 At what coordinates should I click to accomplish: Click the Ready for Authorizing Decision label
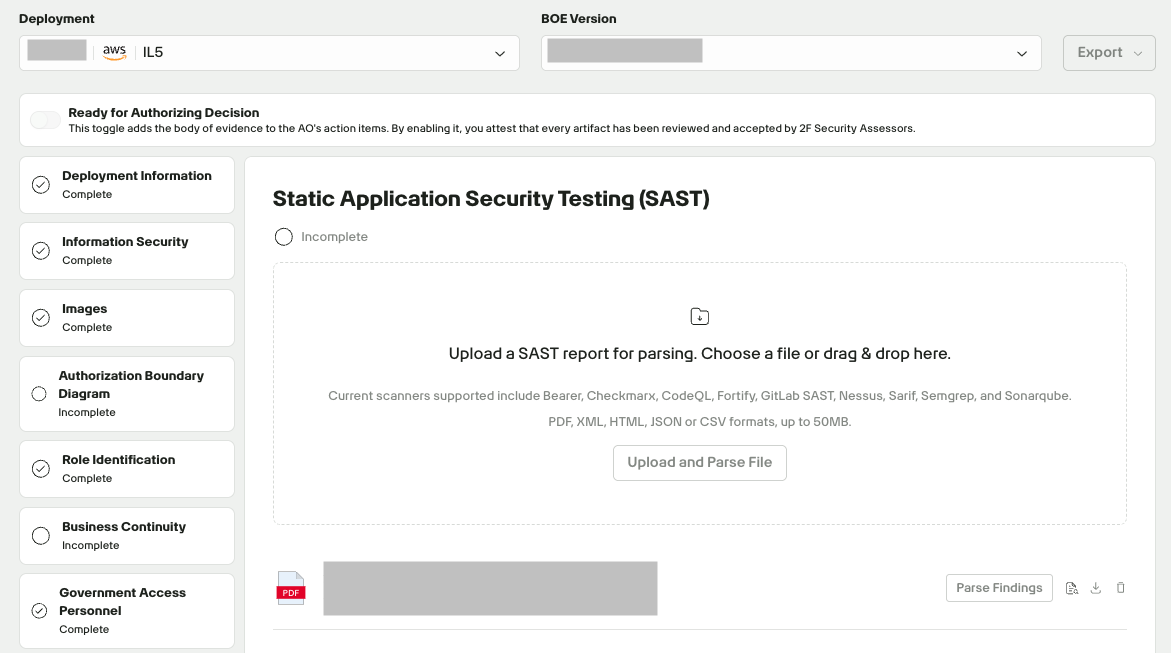[164, 113]
